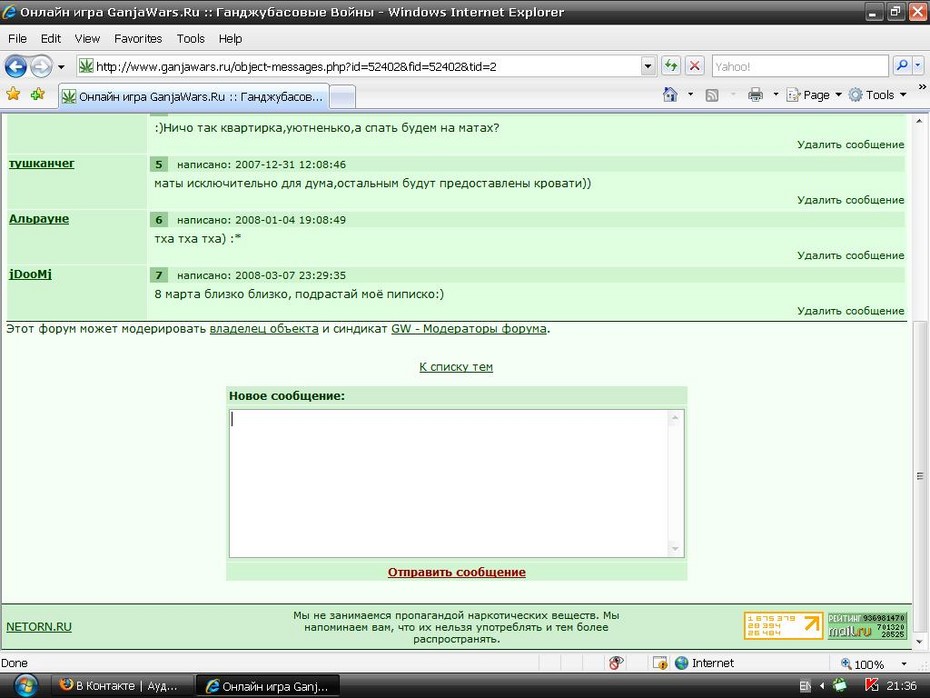This screenshot has height=698, width=930.
Task: Show hidden tray icons arrow
Action: [x=822, y=686]
